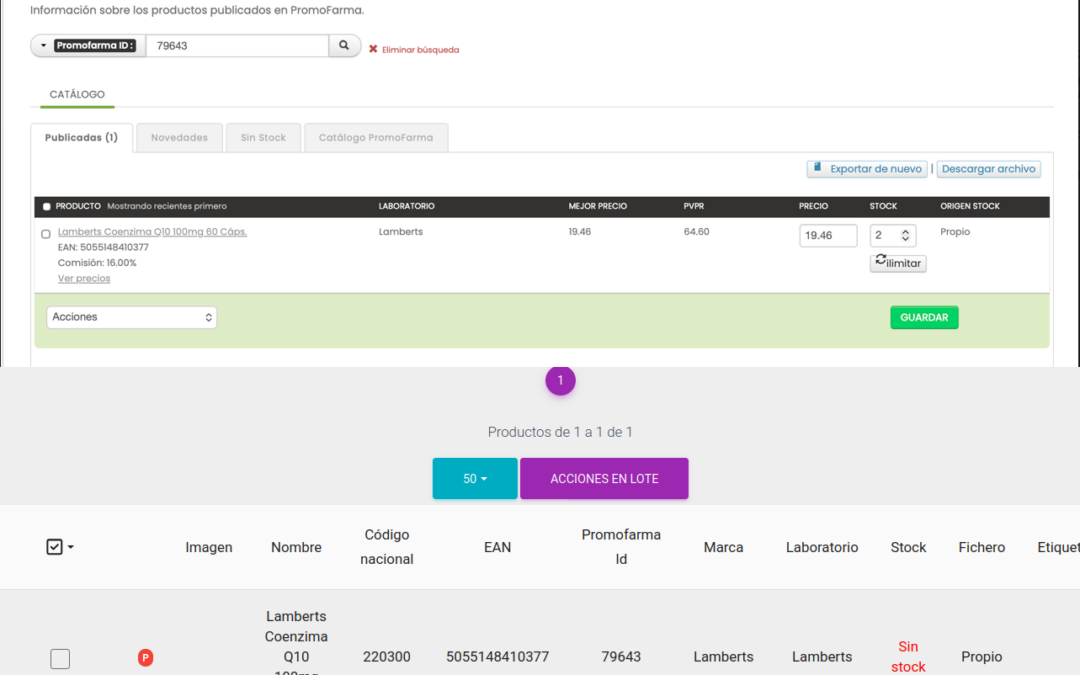
Task: Click the search magnifier icon
Action: 344,45
